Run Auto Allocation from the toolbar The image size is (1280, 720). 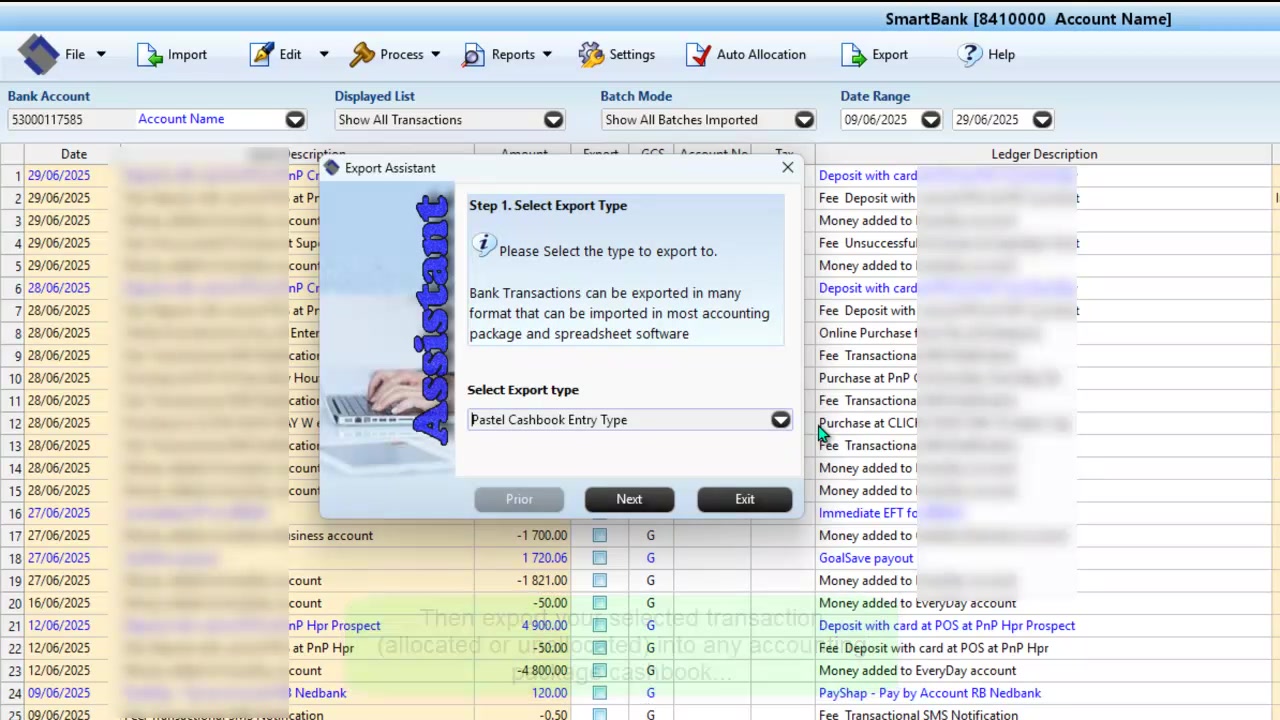tap(746, 54)
